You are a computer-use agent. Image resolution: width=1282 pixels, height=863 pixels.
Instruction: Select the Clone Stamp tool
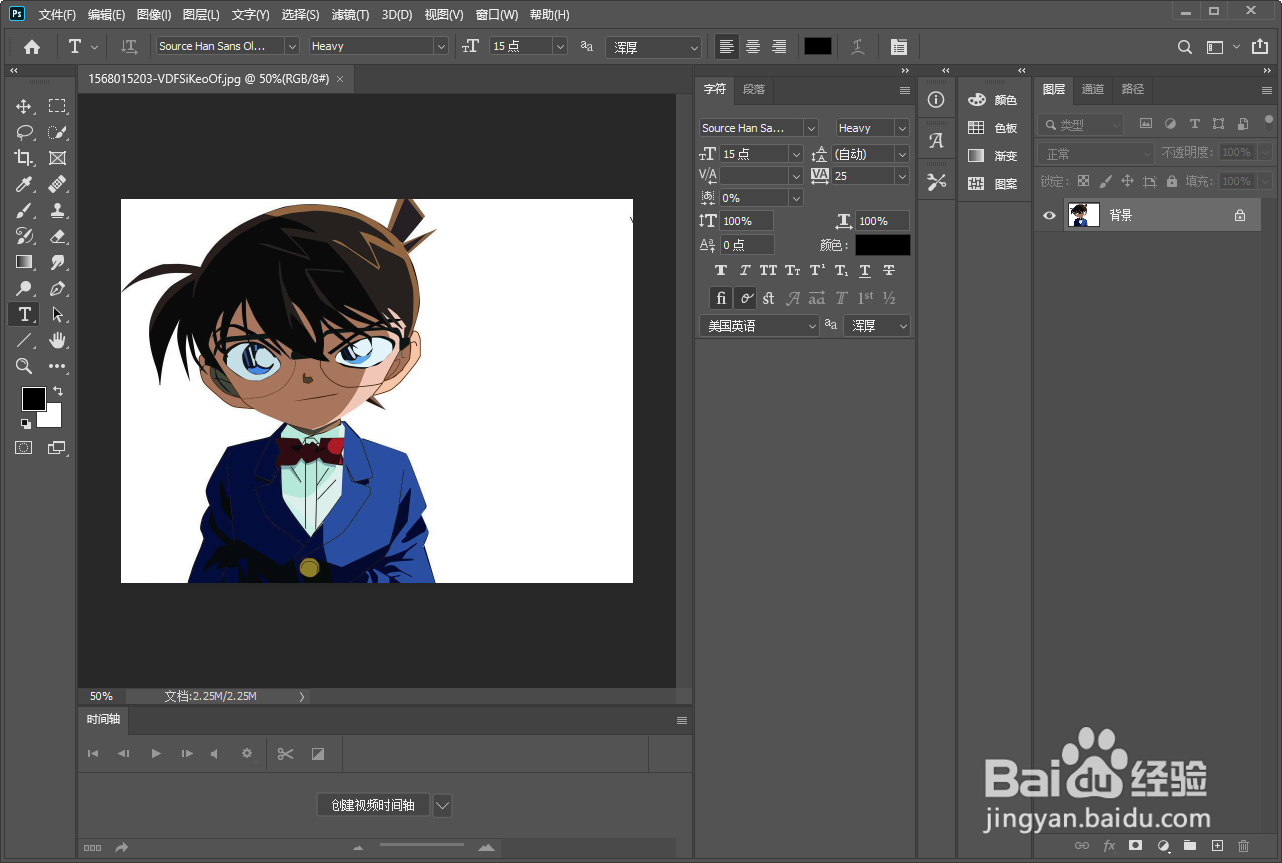(58, 210)
